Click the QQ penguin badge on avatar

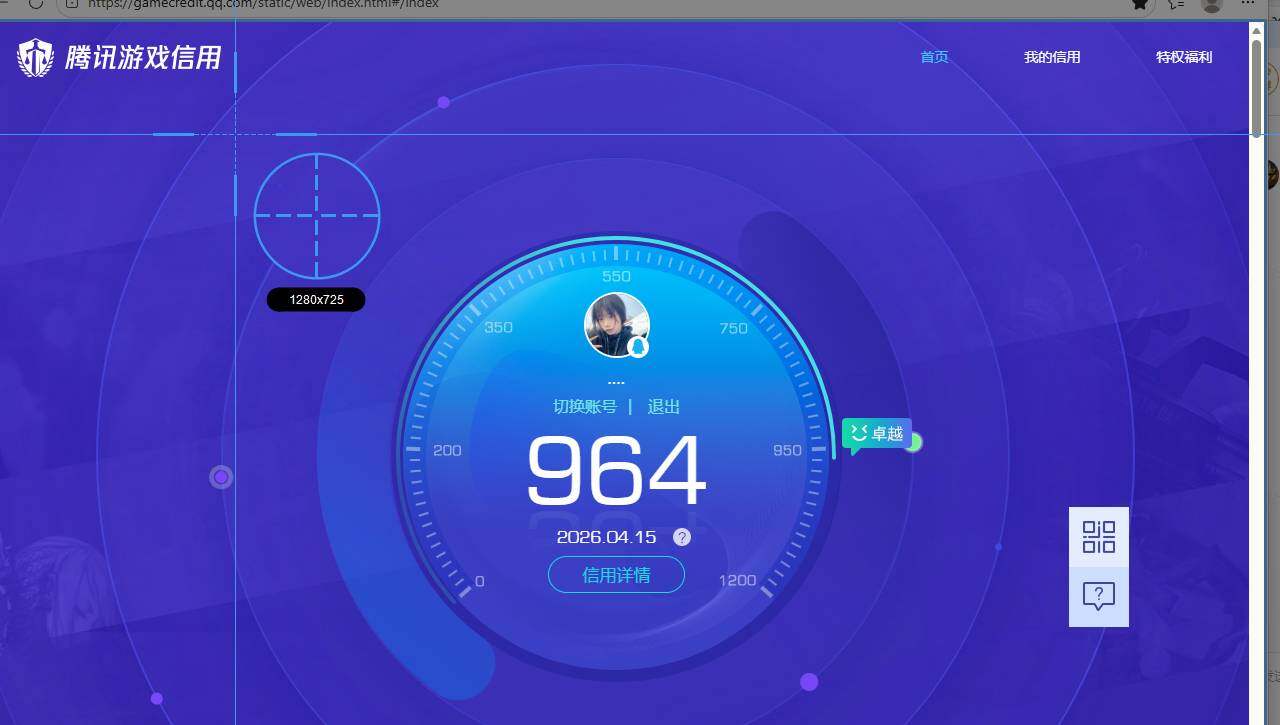638,347
